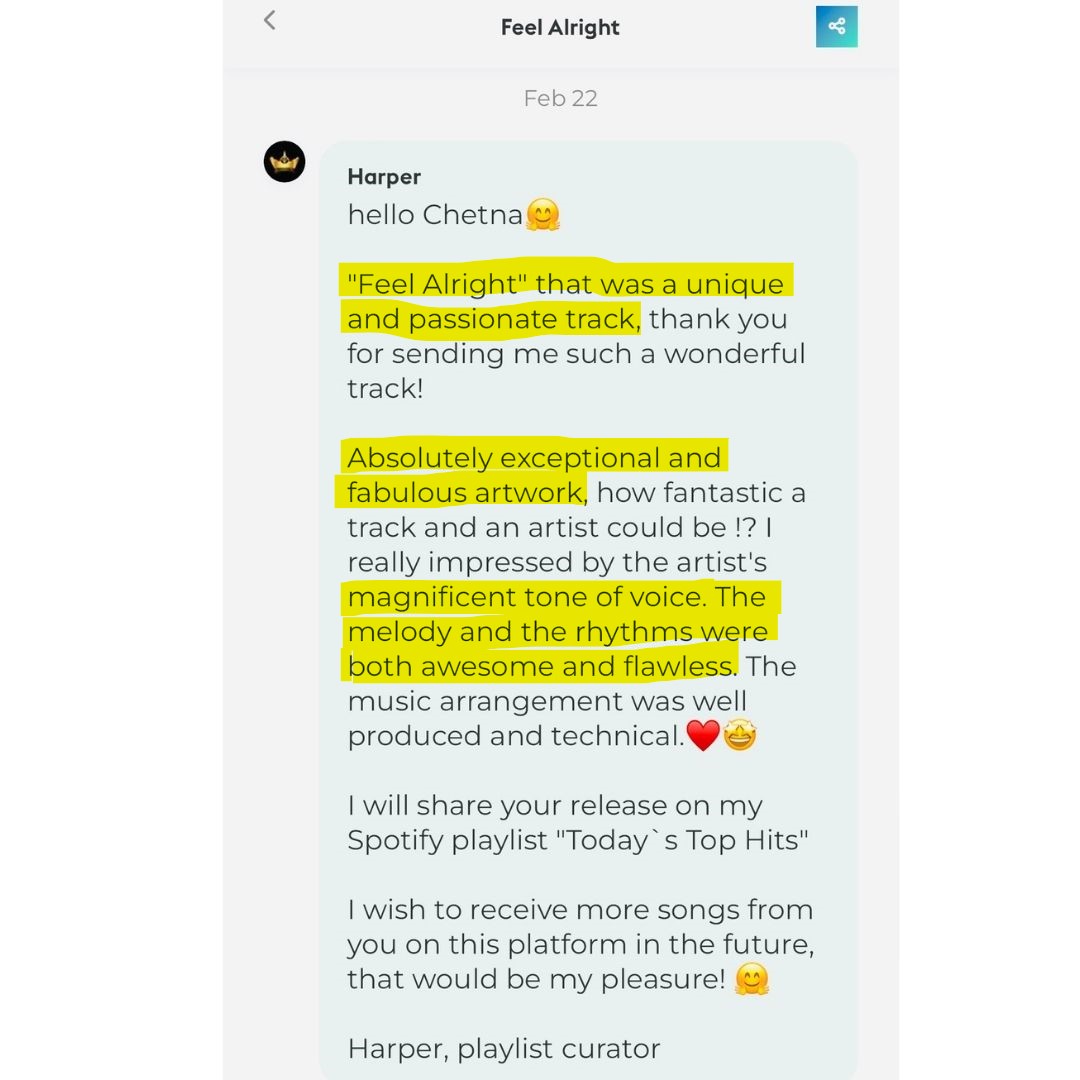This screenshot has height=1080, width=1080.
Task: Tap the 'Harper, playlist curator' signature
Action: point(503,1049)
